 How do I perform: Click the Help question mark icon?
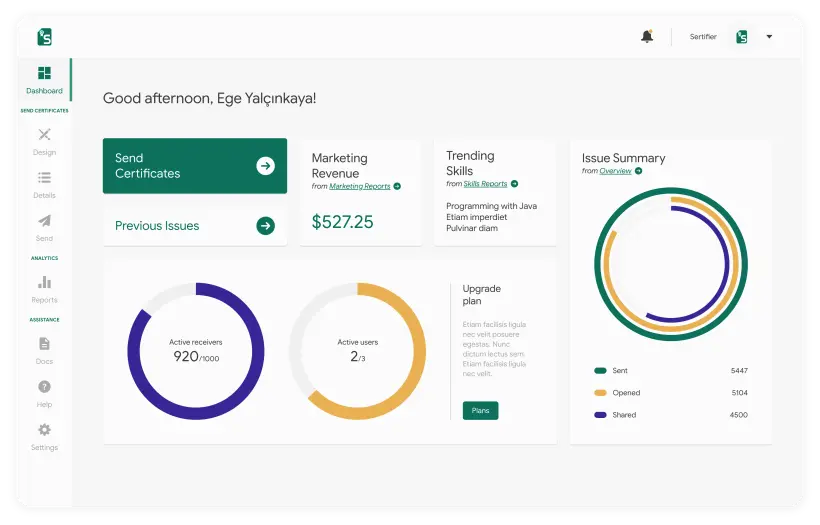(x=44, y=387)
